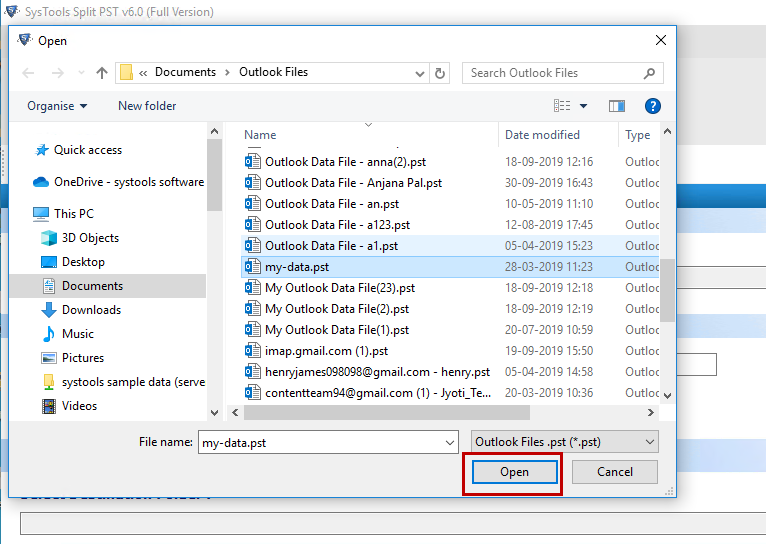Select Outlook Data File - a123.pst

point(338,225)
